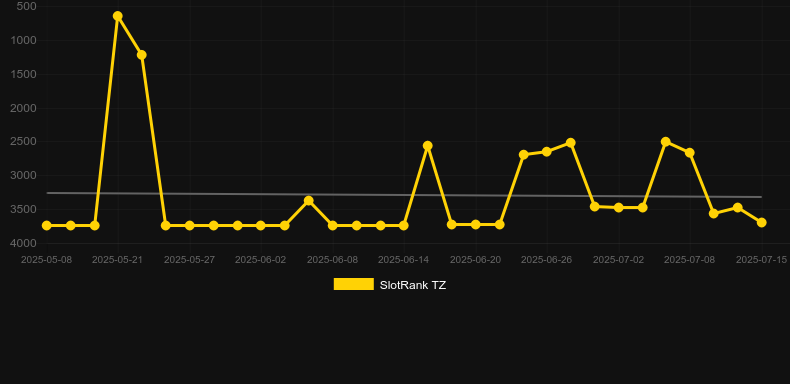The height and width of the screenshot is (384, 790).
Task: Click the 2025-05-08 x-axis label
Action: pos(46,260)
